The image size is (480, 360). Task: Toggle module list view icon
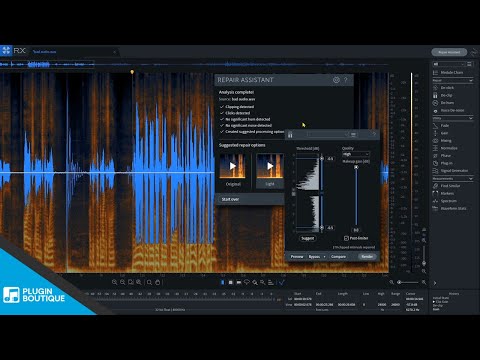(469, 64)
